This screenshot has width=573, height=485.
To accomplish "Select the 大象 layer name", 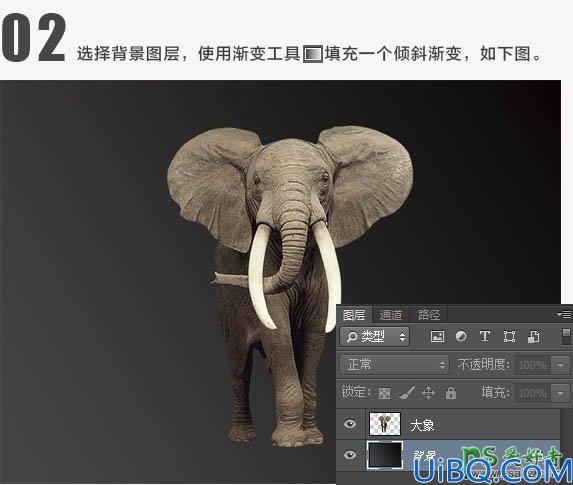I will pos(422,425).
